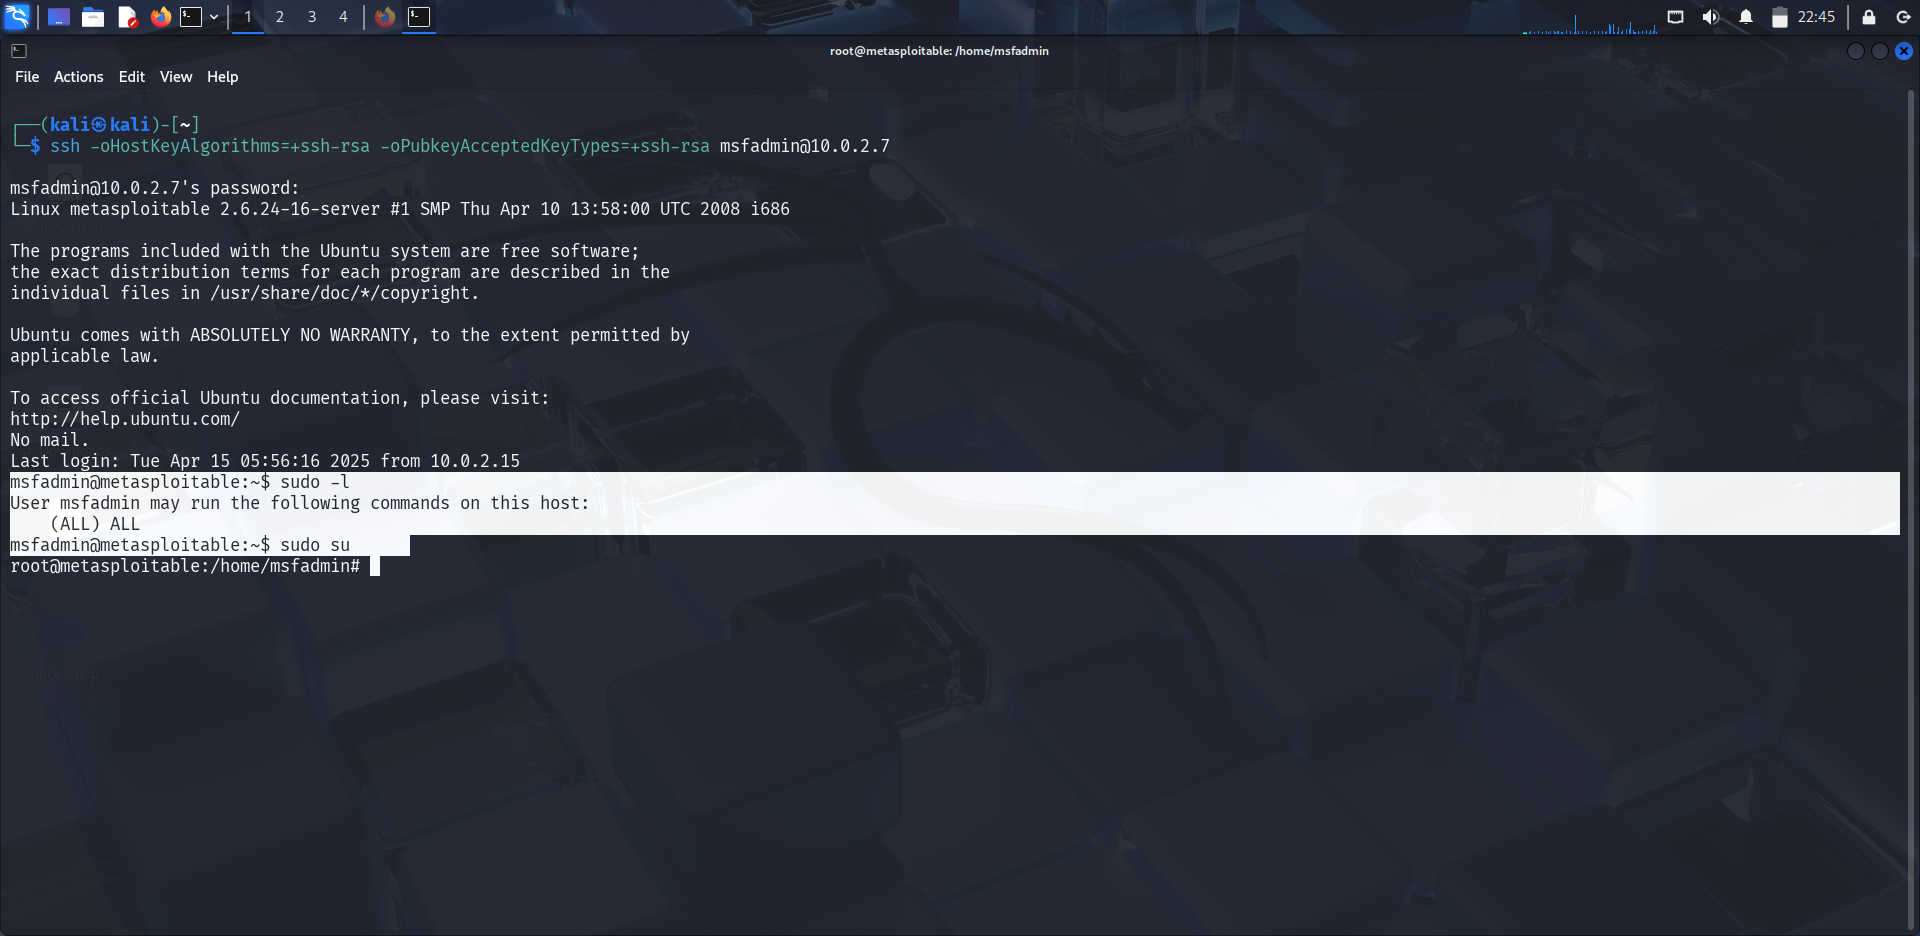Click the http://help.ubuntu.com/ URL text

coord(125,419)
